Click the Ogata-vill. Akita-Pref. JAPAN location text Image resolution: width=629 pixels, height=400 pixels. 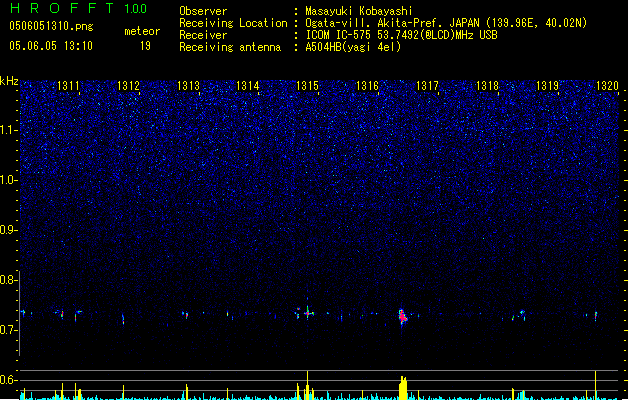[x=446, y=23]
